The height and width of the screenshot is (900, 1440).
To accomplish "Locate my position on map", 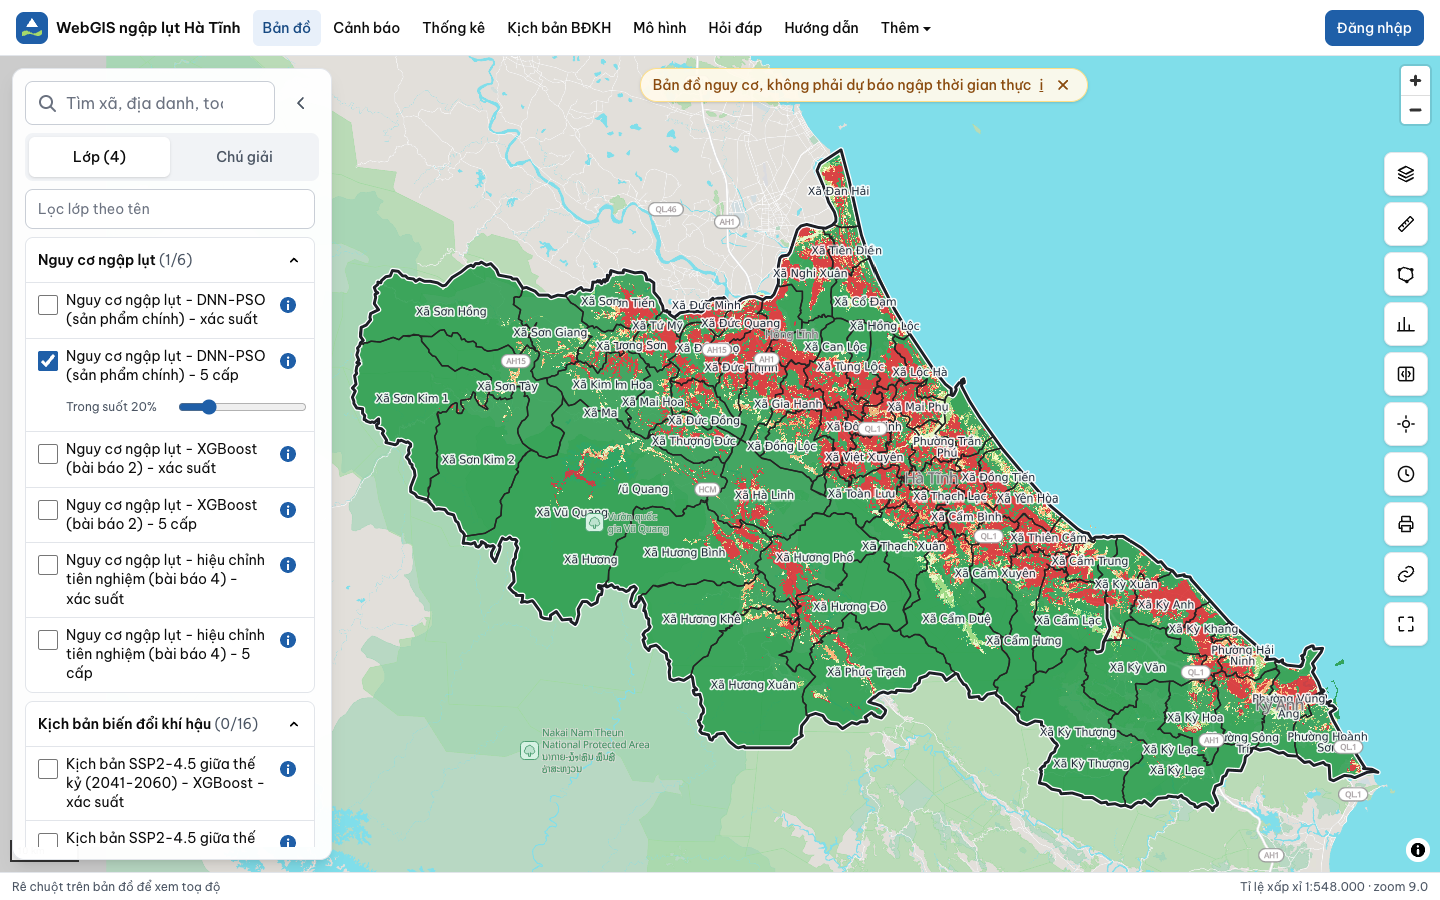I will point(1406,424).
